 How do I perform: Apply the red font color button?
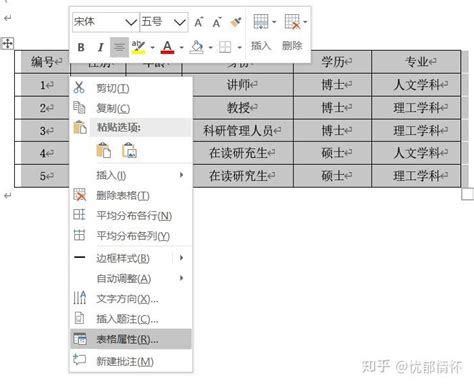point(167,47)
